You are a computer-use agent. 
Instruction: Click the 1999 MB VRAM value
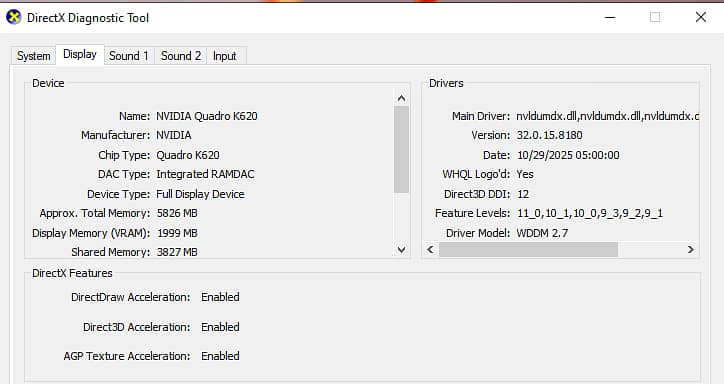[177, 233]
